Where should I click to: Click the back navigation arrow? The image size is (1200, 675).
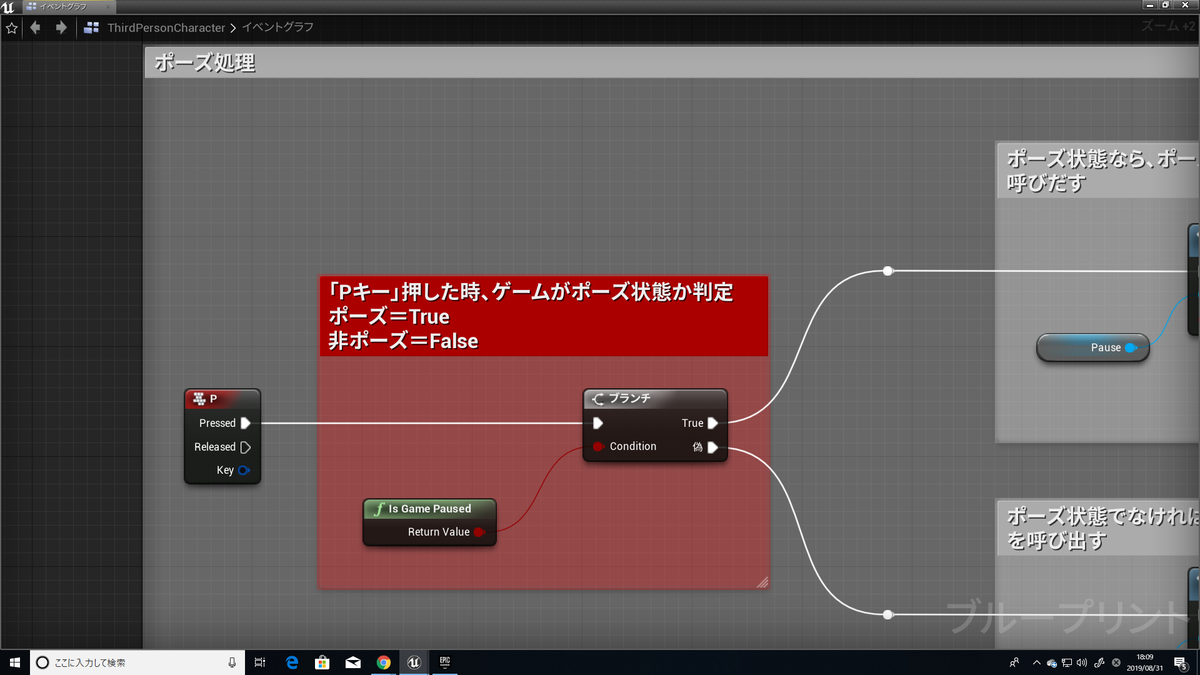(x=36, y=27)
